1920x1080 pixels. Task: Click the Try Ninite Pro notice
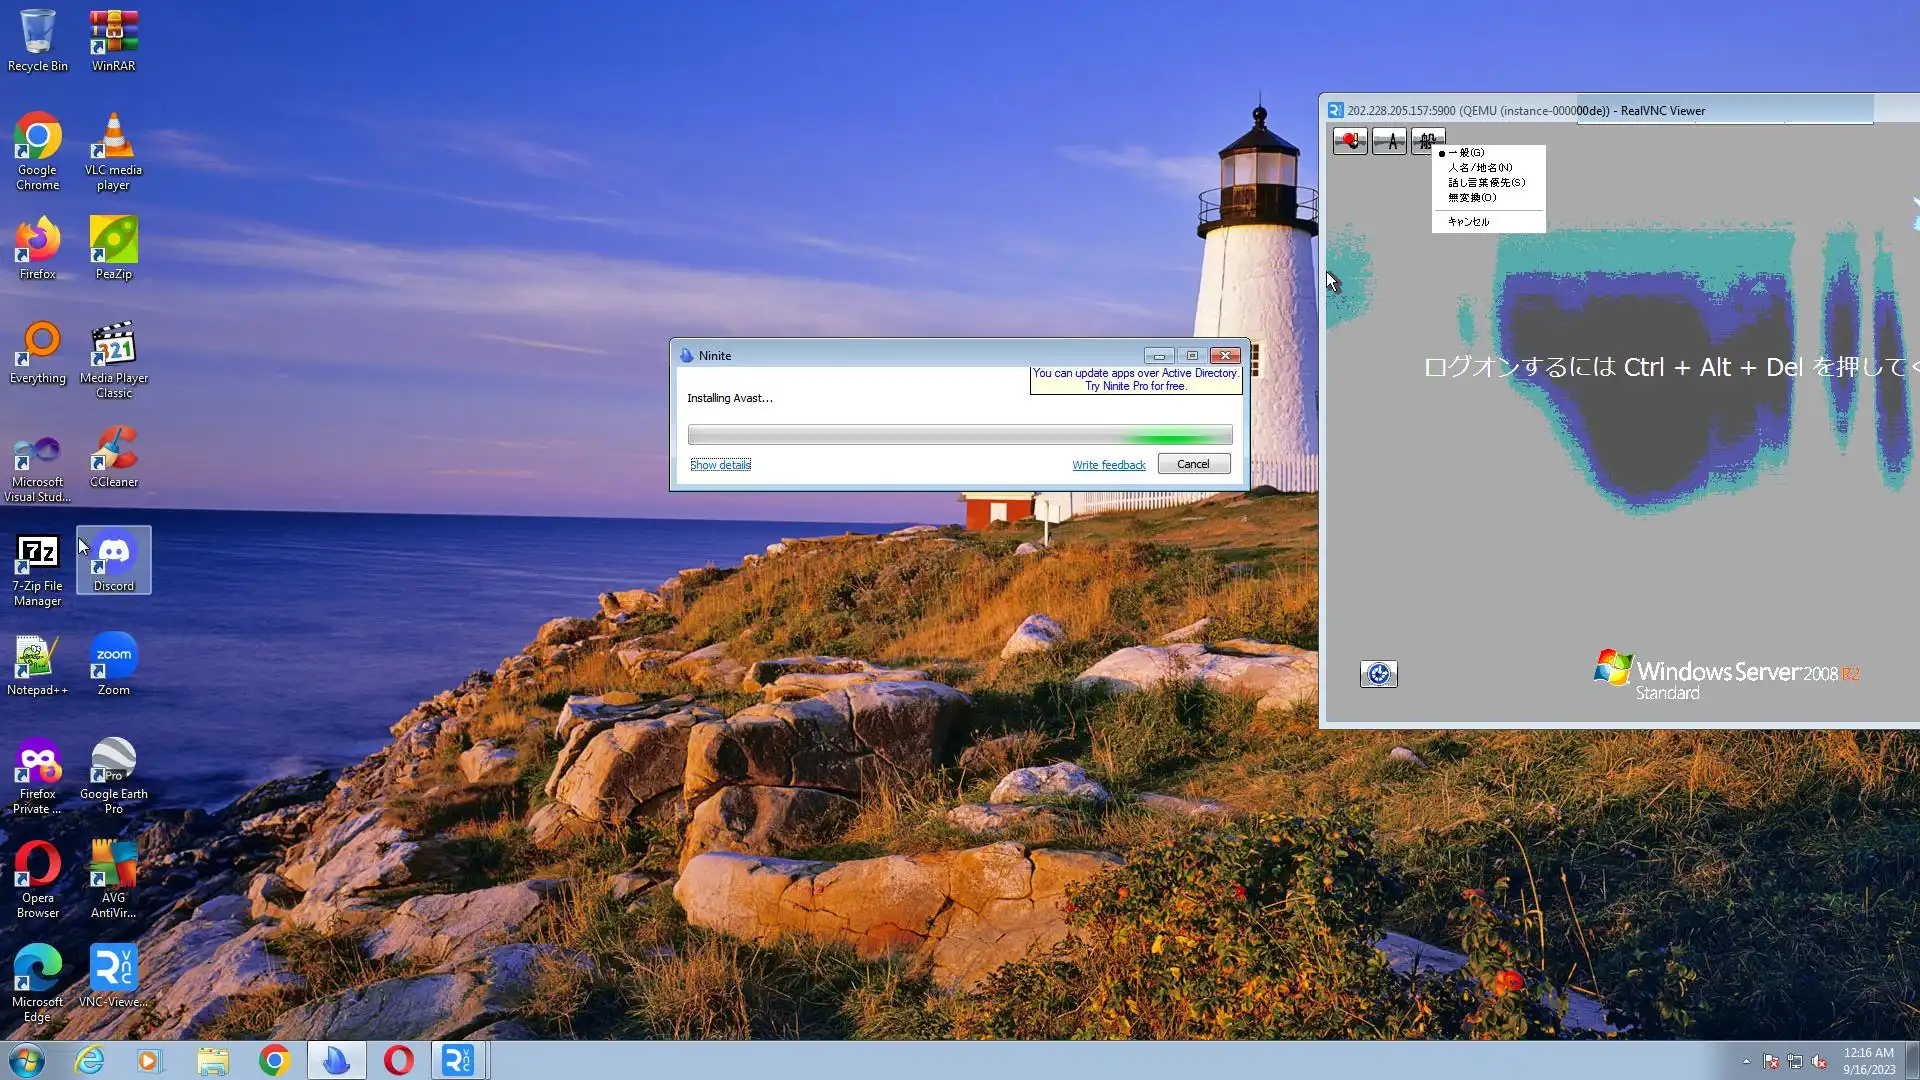point(1136,380)
